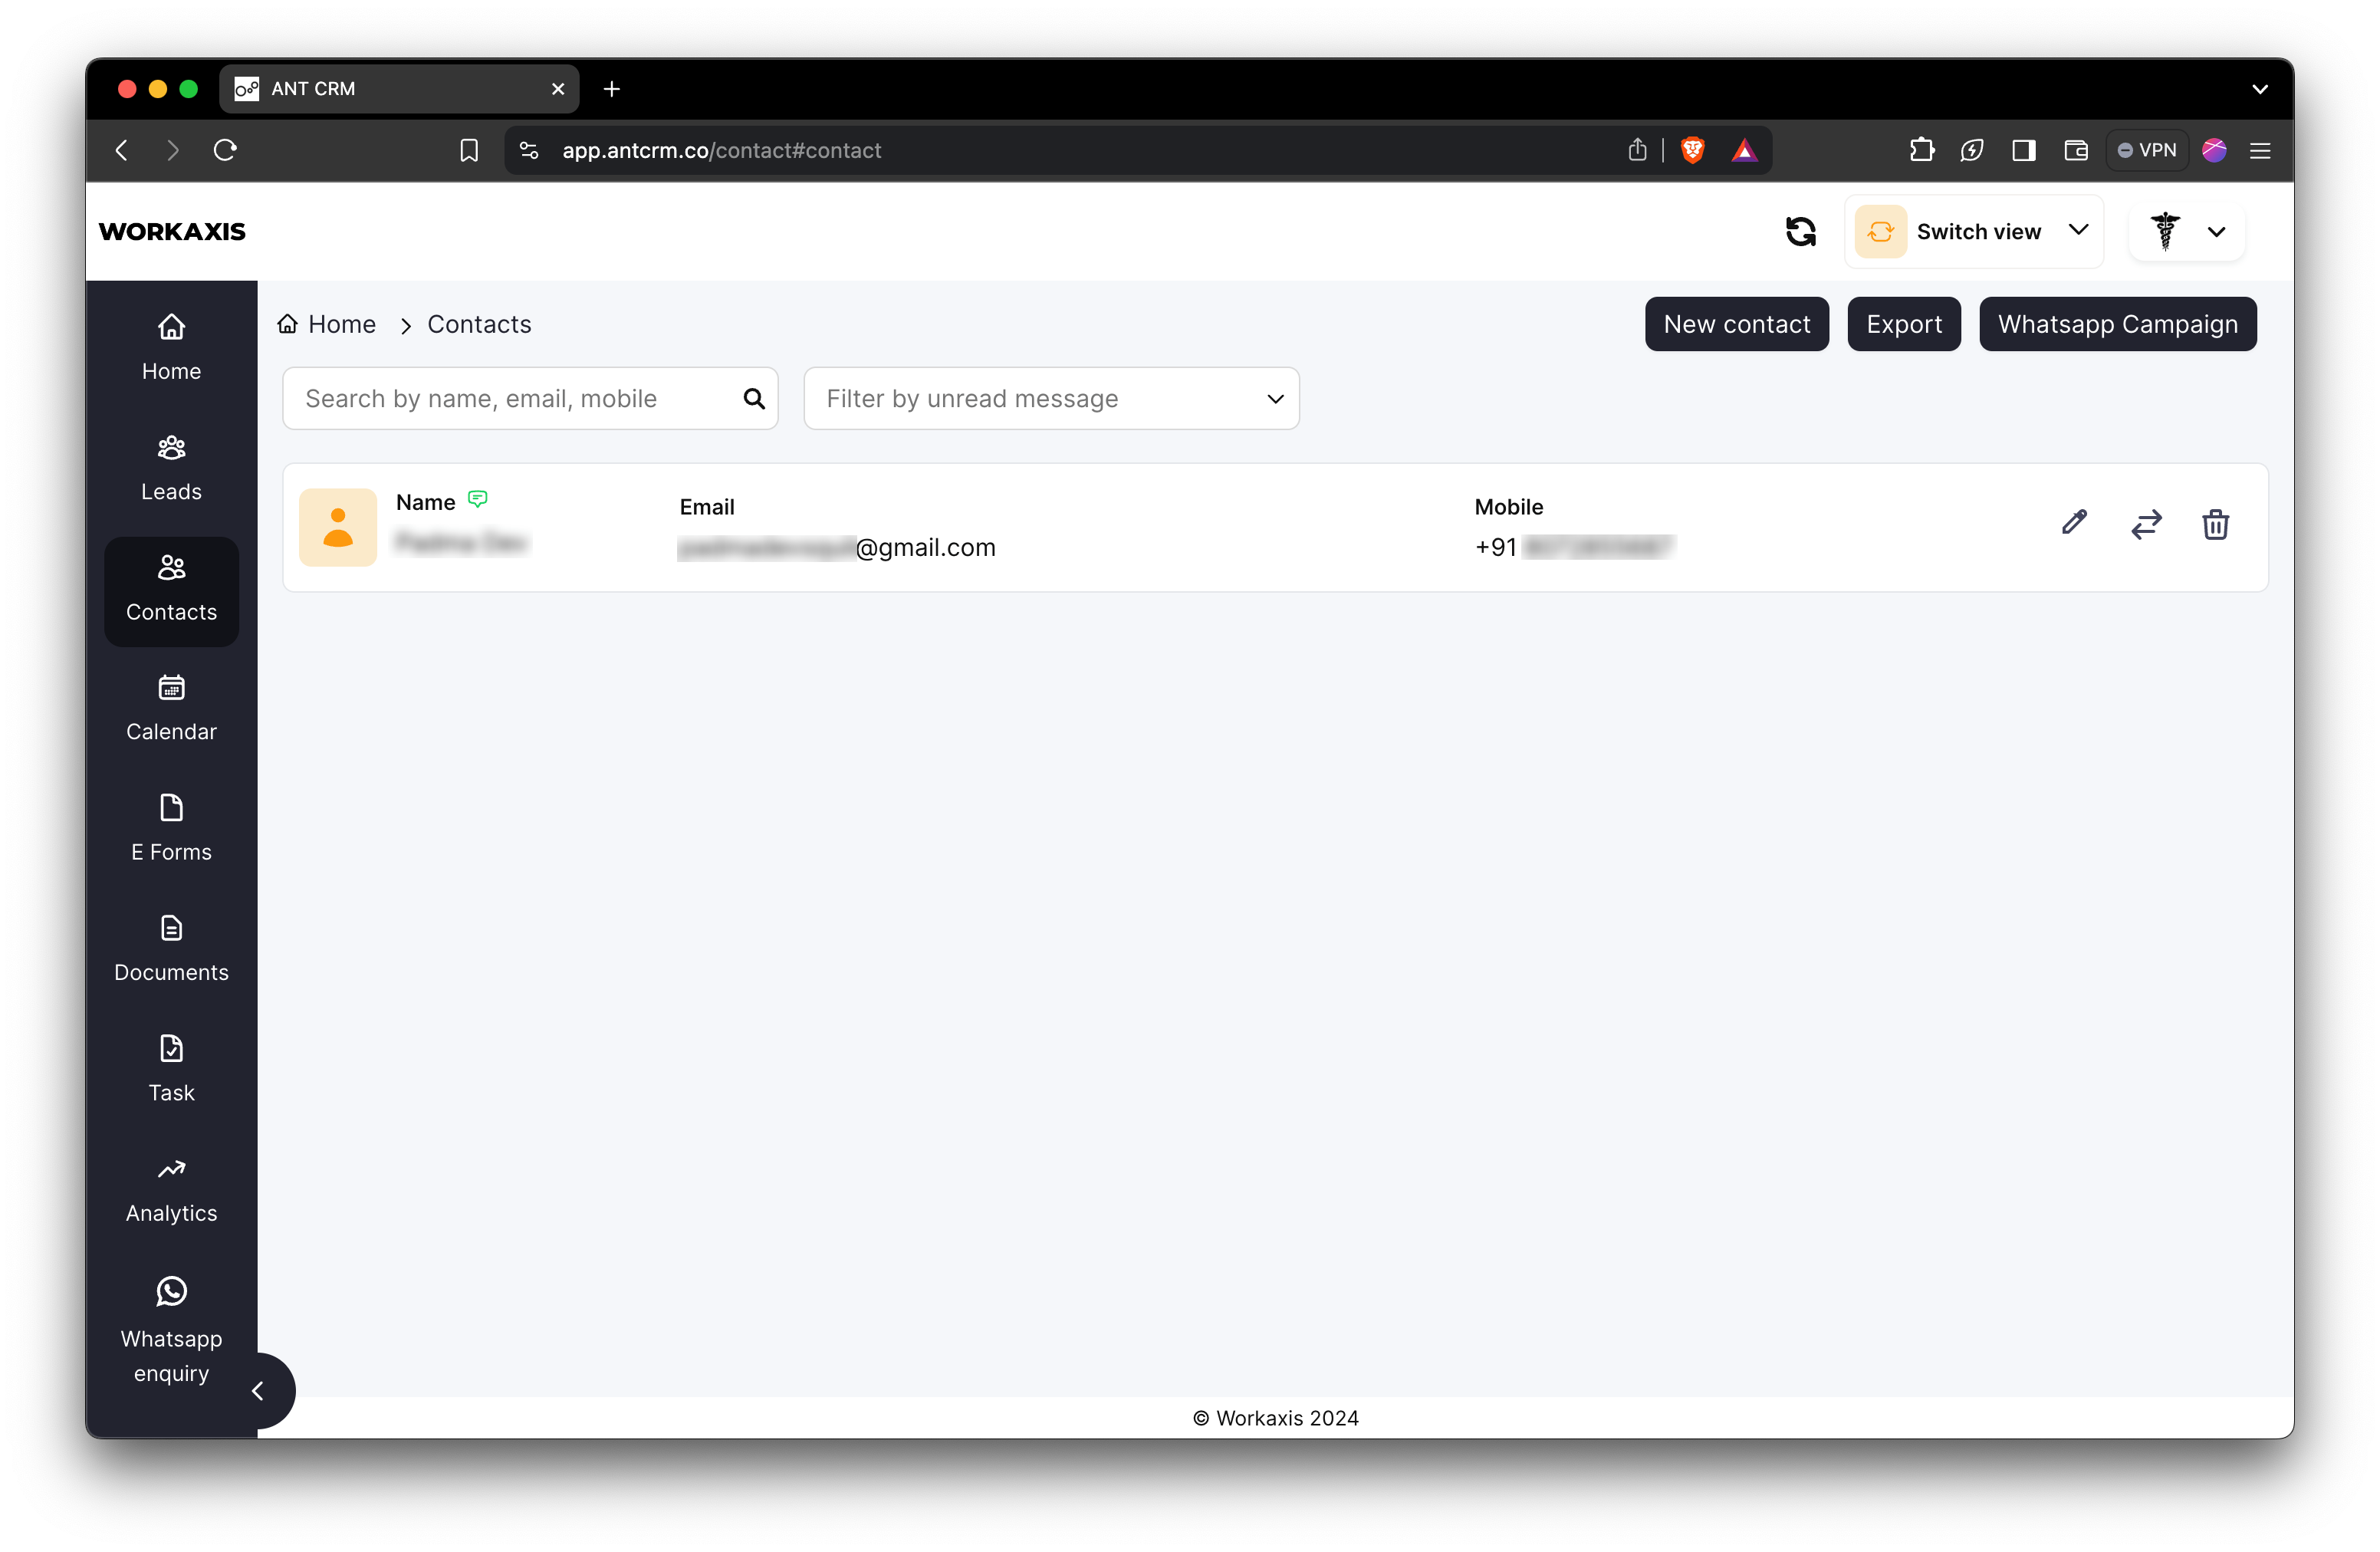Click the search magnifier icon
This screenshot has height=1552, width=2380.
(754, 399)
